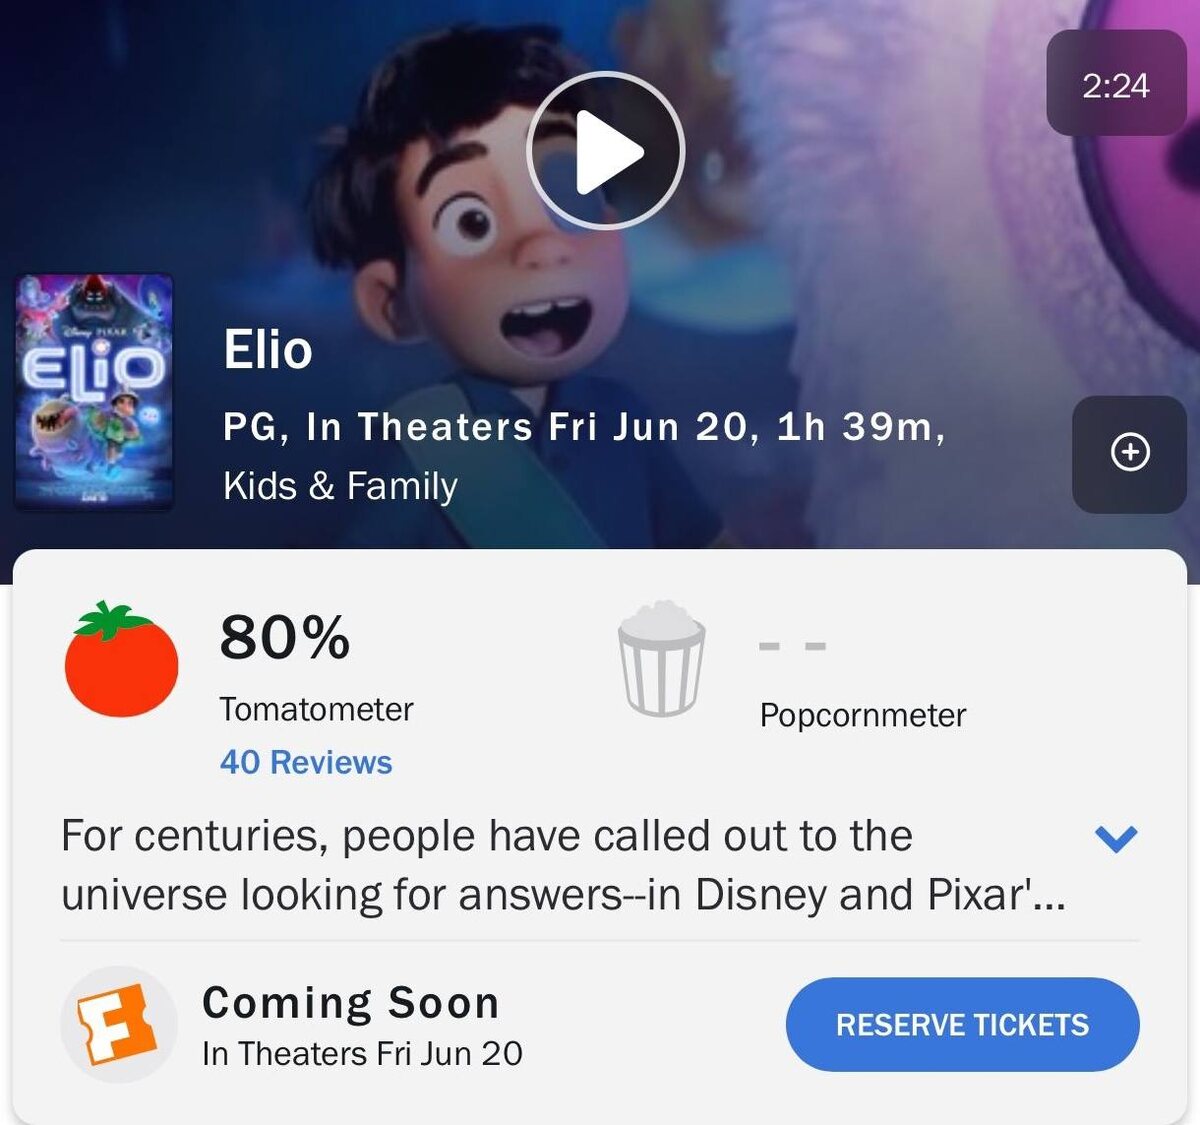Open the 40 Reviews link
The width and height of the screenshot is (1200, 1125).
[306, 762]
